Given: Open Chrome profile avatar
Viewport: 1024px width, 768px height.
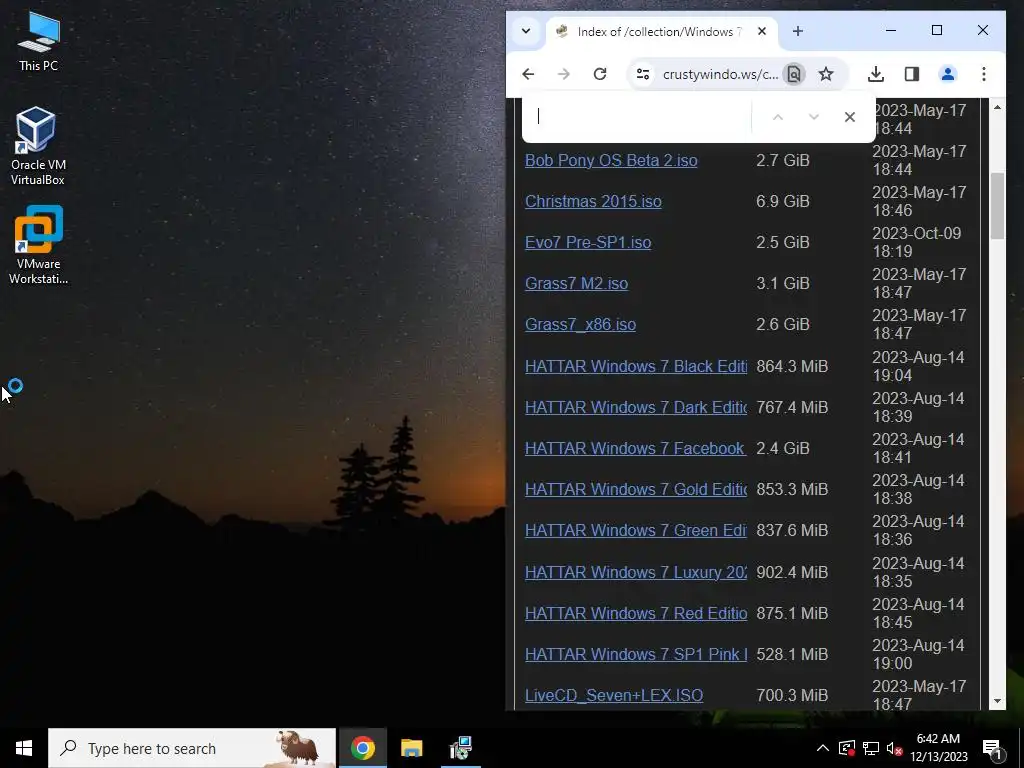Looking at the screenshot, I should [x=948, y=74].
